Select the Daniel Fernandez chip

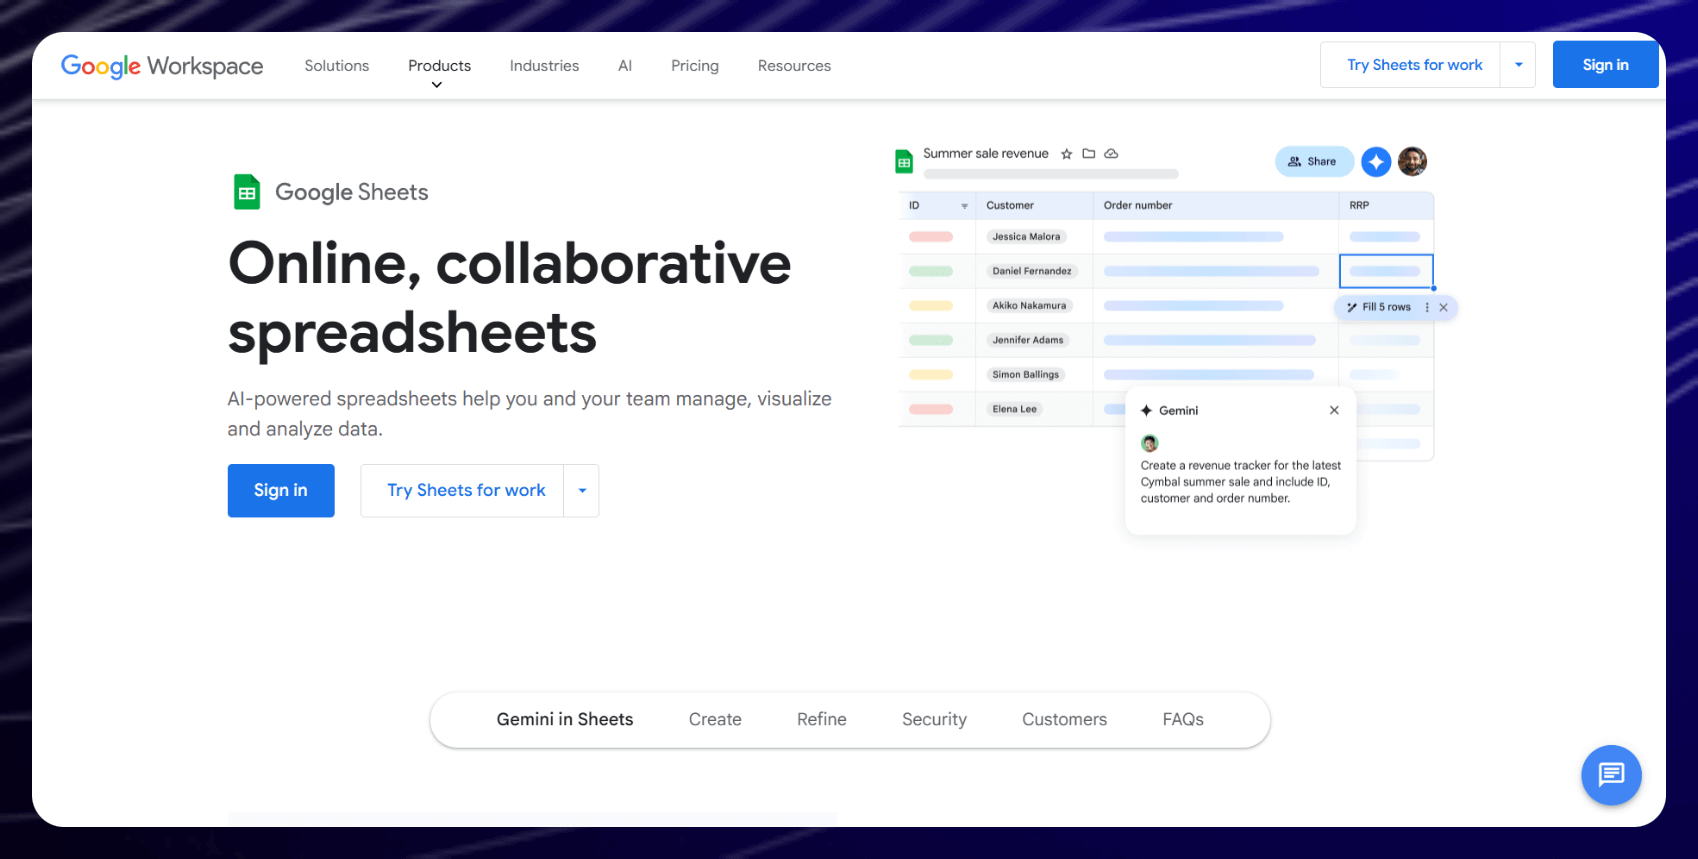click(1032, 271)
